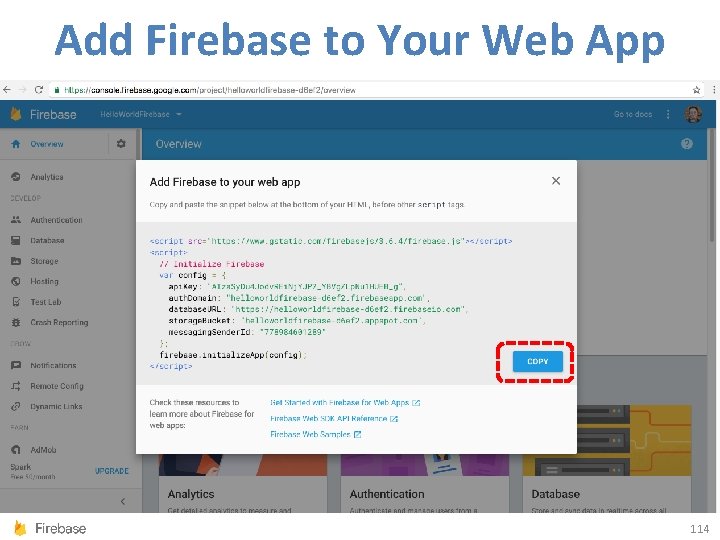
Task: Click firebase.initializeApp(config) line
Action: tap(233, 354)
